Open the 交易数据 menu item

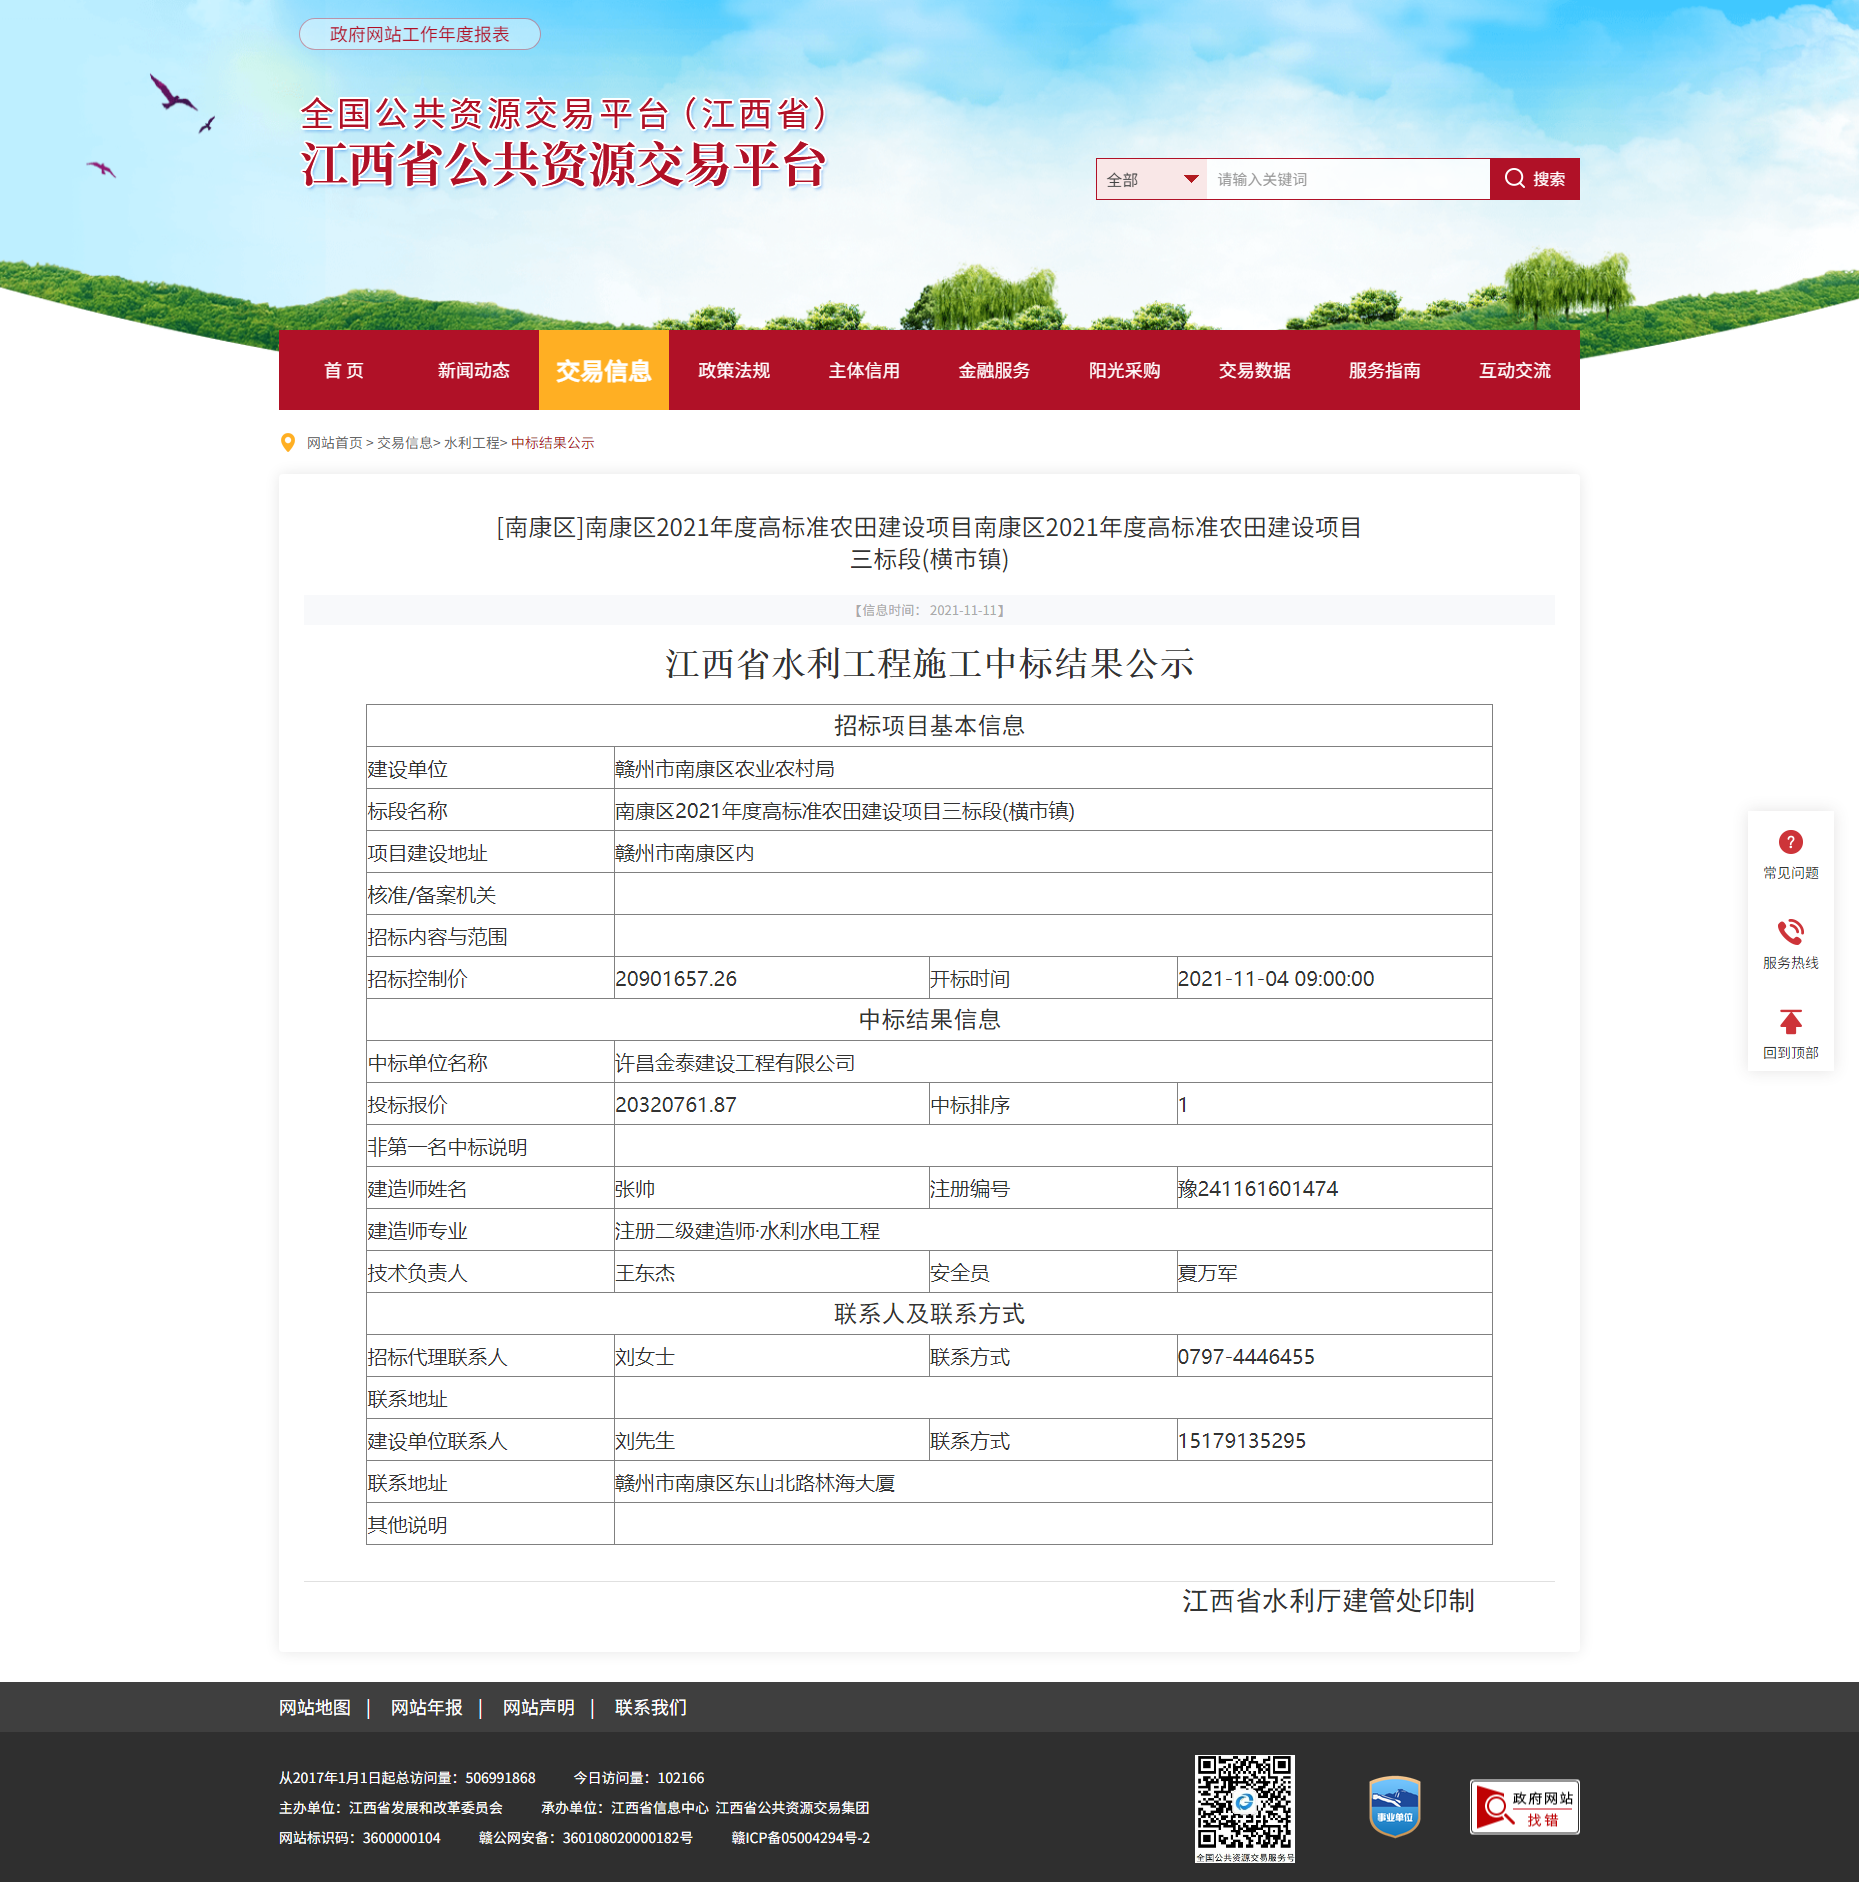[x=1254, y=370]
